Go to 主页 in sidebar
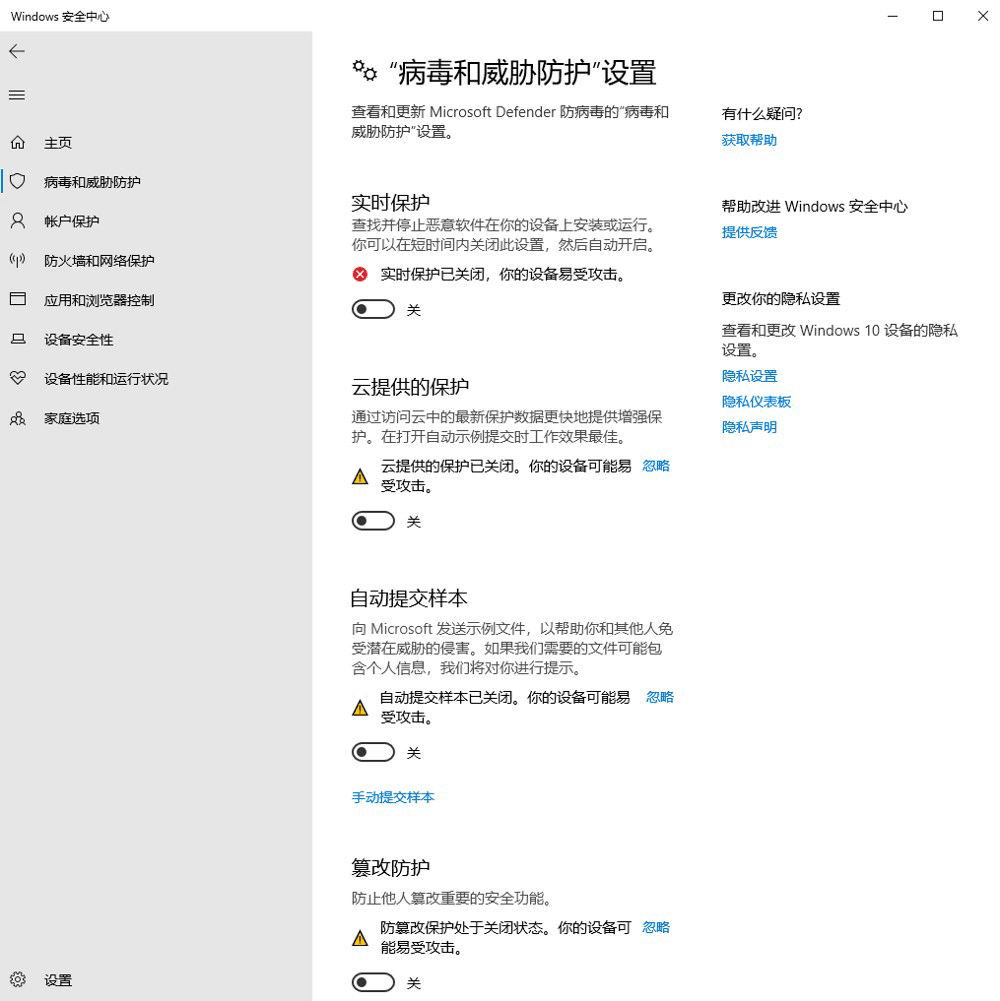Image resolution: width=1000 pixels, height=1001 pixels. (x=156, y=142)
